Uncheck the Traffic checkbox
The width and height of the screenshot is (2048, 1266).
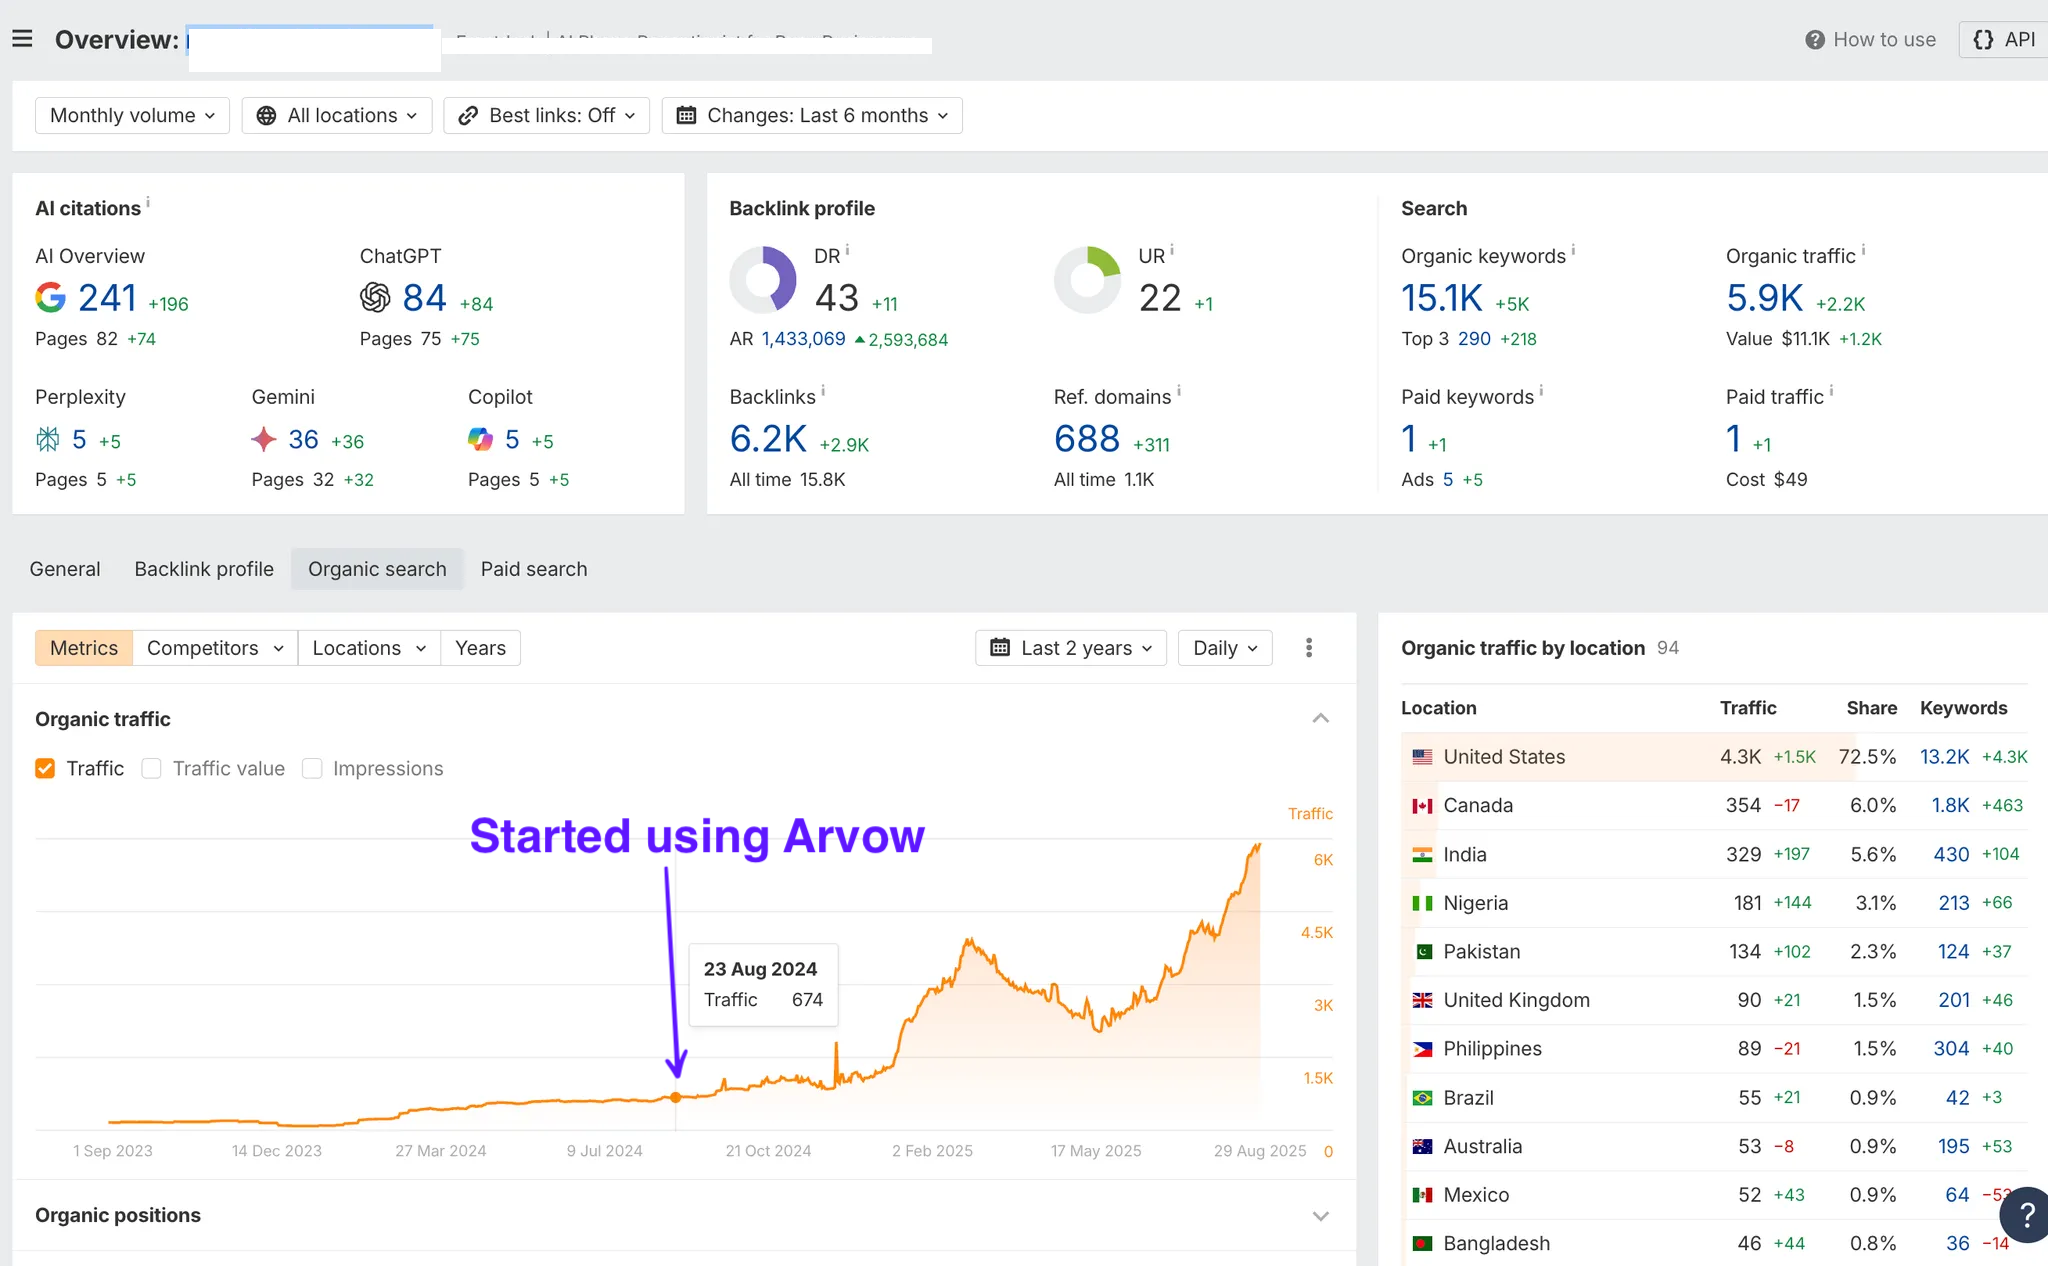click(45, 768)
